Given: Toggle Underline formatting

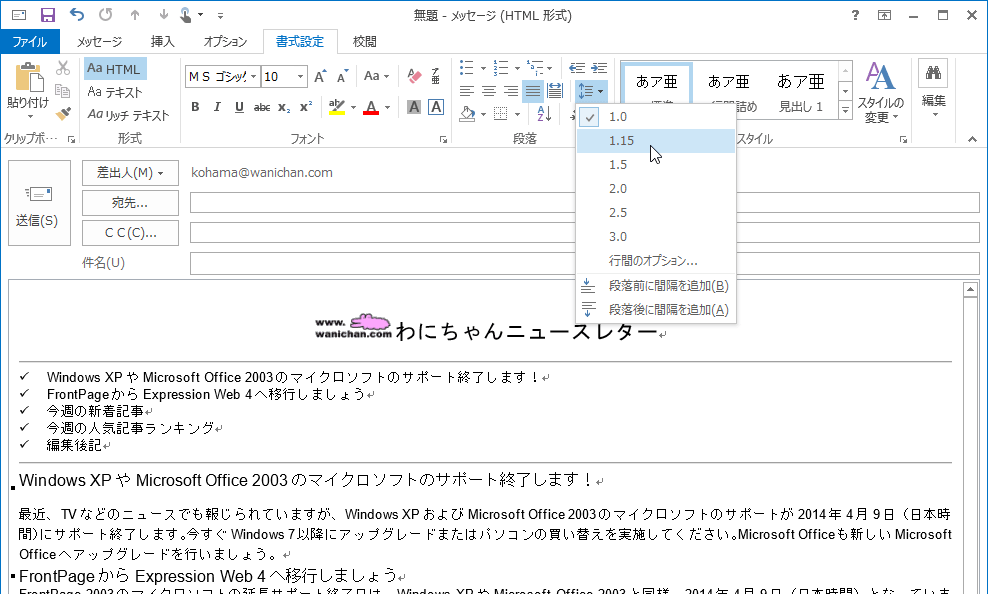Looking at the screenshot, I should coord(239,107).
